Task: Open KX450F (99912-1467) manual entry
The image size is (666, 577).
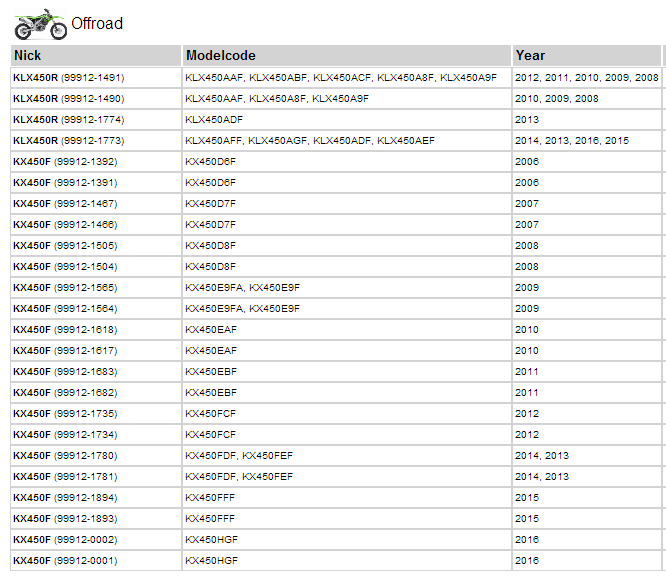Action: pyautogui.click(x=65, y=204)
